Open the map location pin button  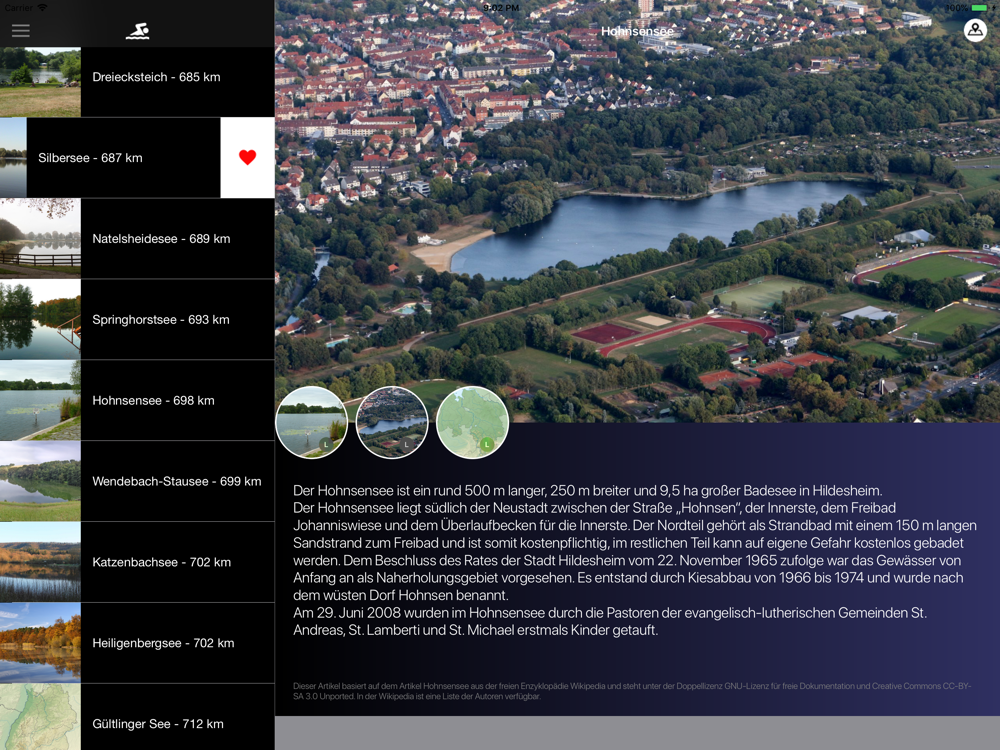pos(975,30)
